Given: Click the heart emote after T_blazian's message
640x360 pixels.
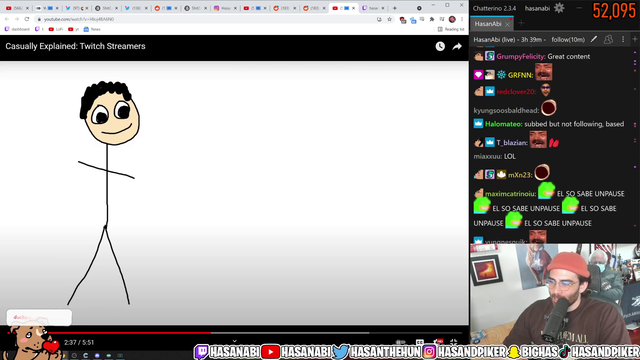Looking at the screenshot, I should [x=554, y=143].
